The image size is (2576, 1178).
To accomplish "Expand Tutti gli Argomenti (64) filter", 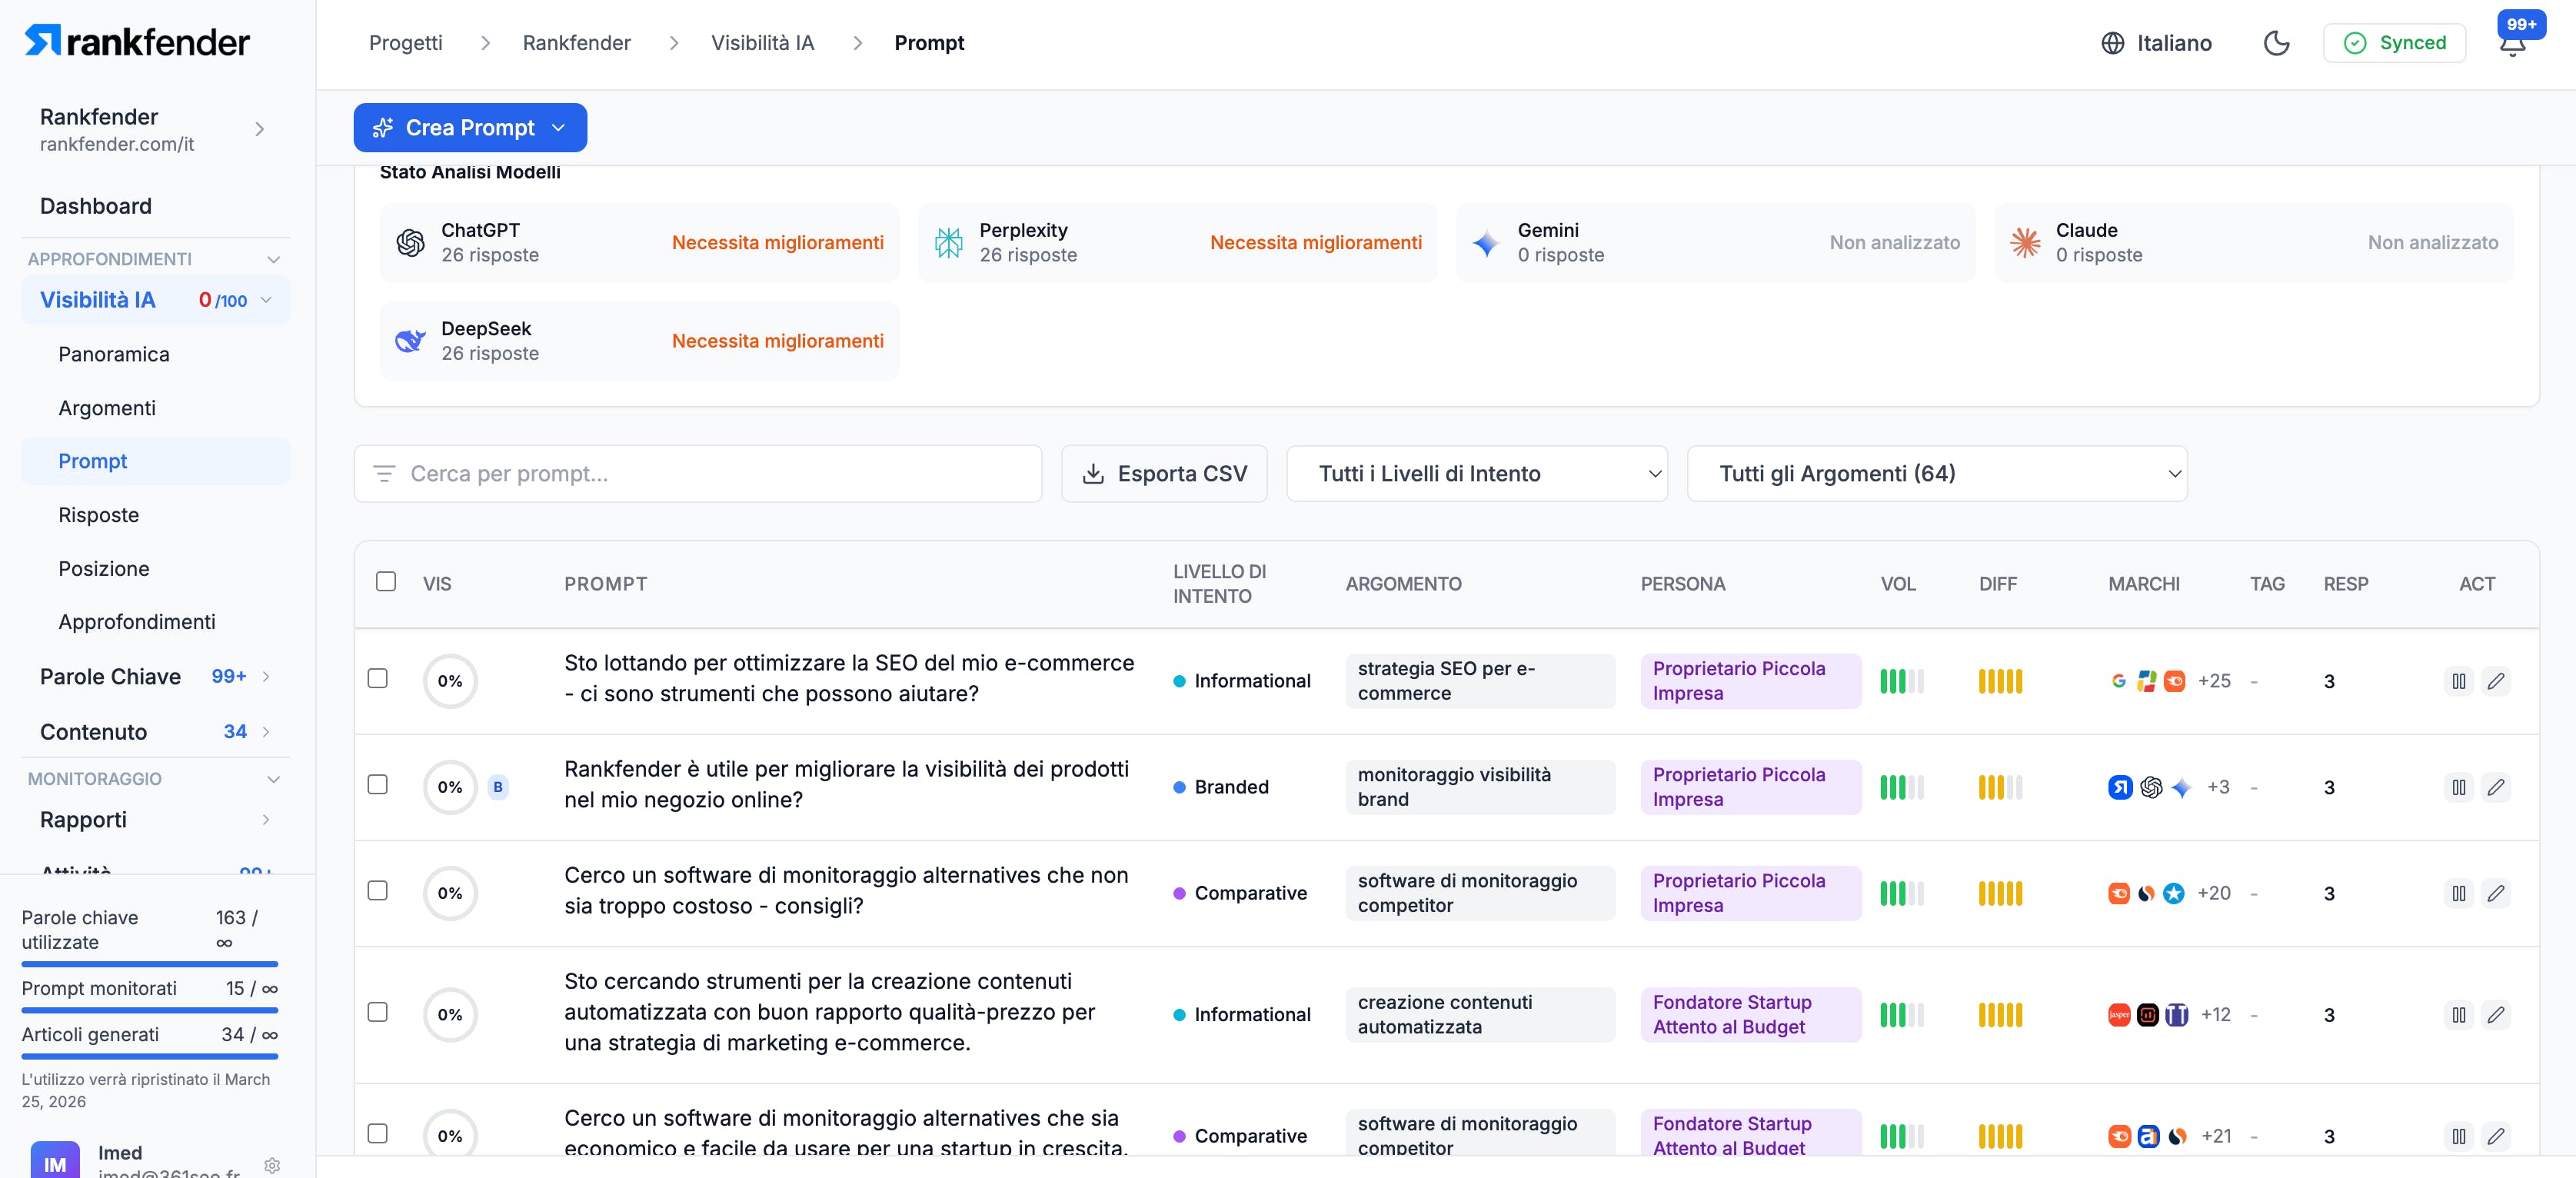I will point(1936,474).
